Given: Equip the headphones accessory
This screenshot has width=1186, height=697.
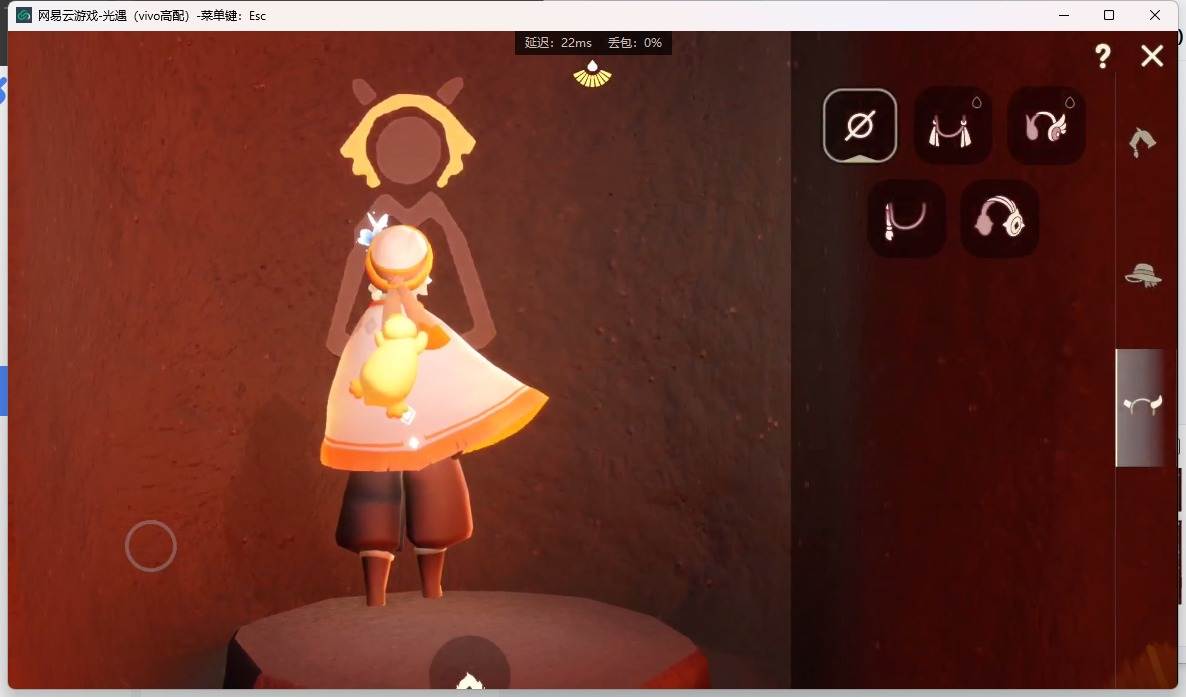Looking at the screenshot, I should pyautogui.click(x=999, y=219).
